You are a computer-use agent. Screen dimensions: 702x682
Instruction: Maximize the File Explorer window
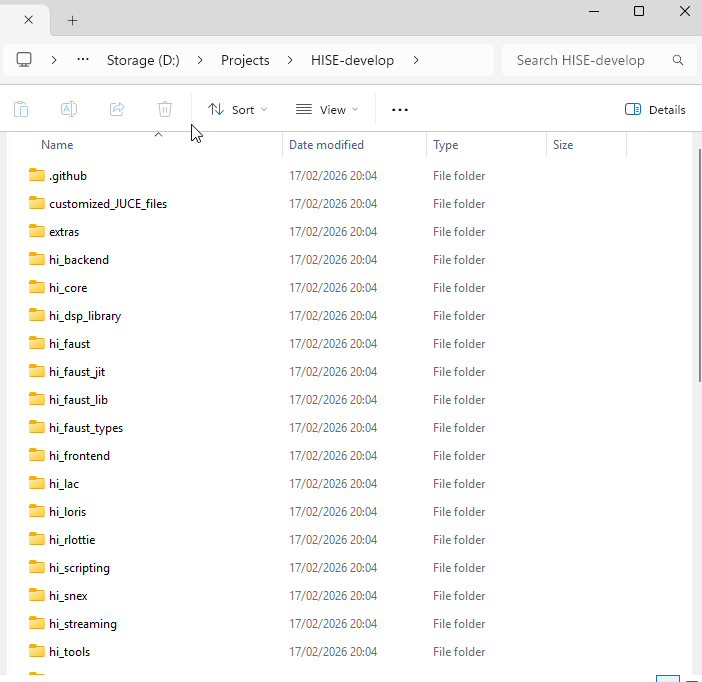click(x=639, y=12)
